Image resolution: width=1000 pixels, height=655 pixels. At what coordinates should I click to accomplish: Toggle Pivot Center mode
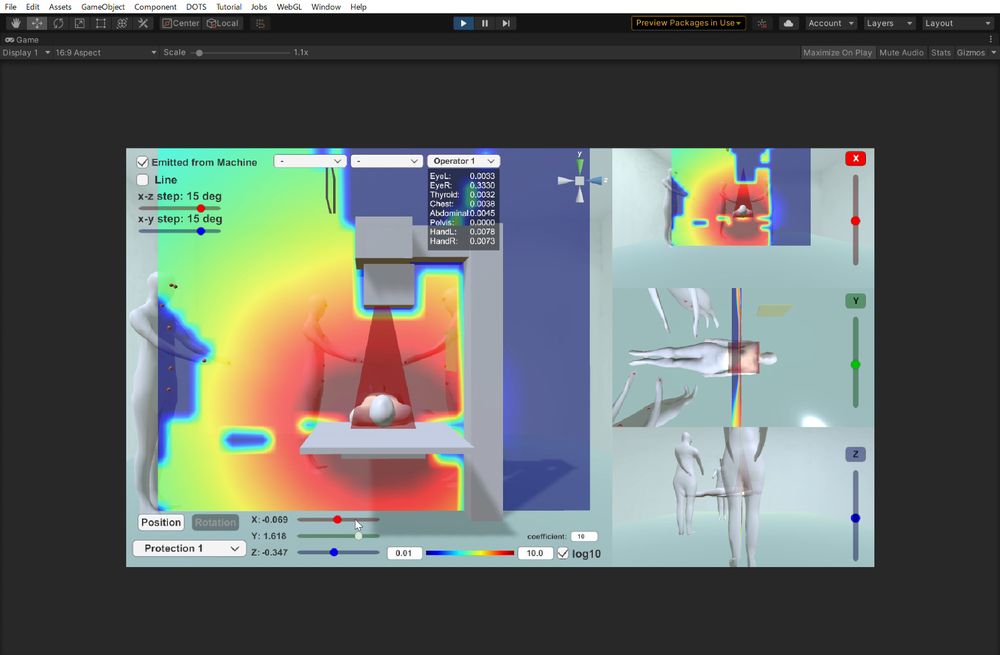(180, 23)
